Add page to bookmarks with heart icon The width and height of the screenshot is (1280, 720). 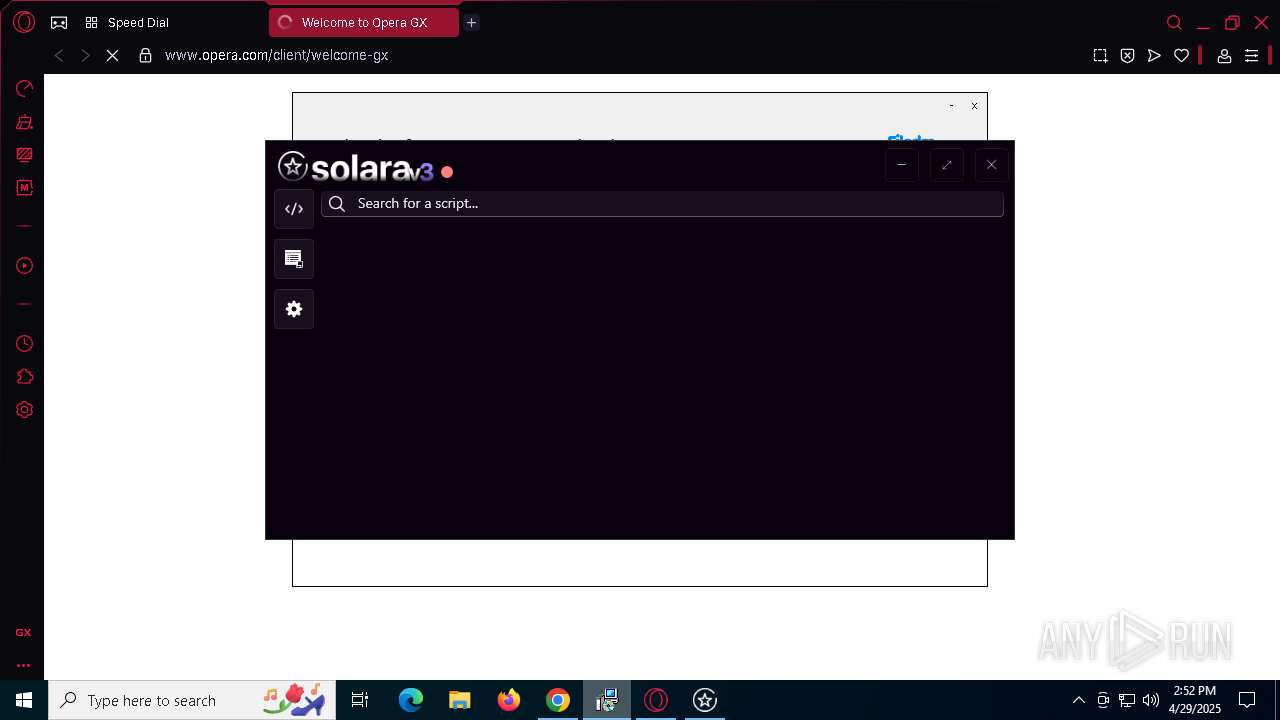point(1181,56)
